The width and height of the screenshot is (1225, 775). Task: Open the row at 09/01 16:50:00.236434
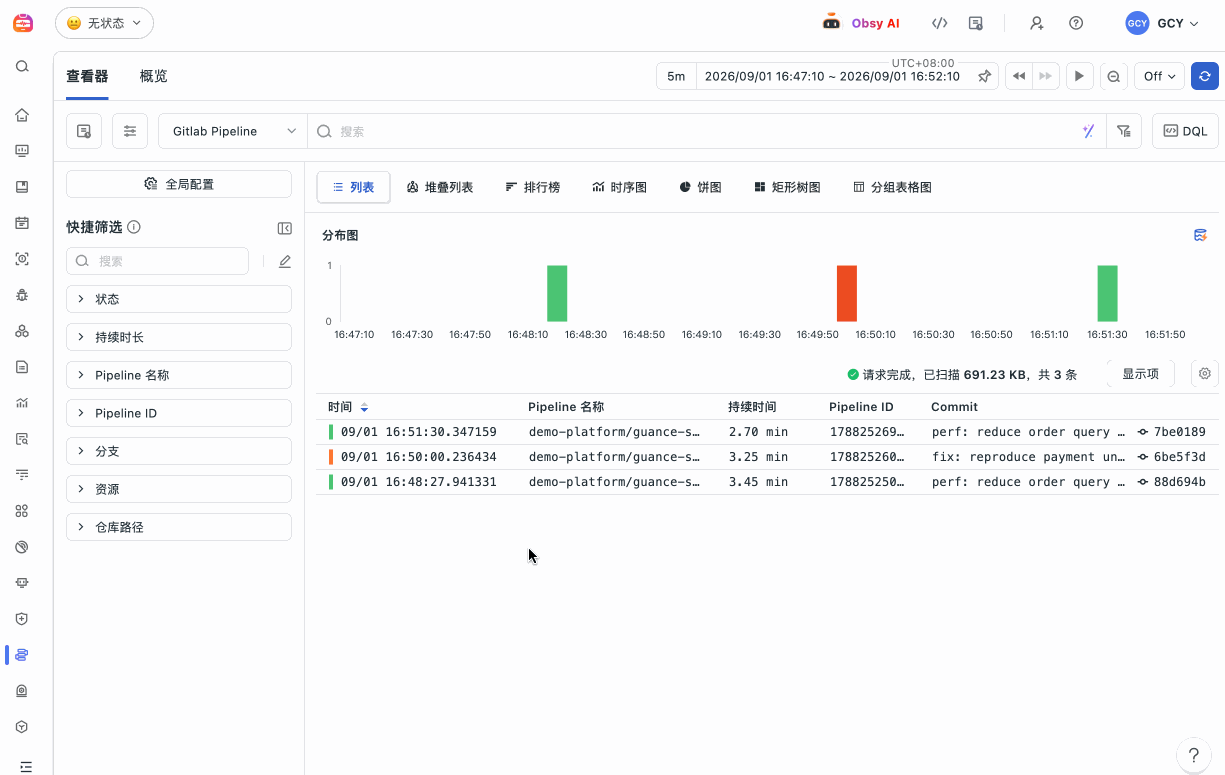pyautogui.click(x=767, y=457)
